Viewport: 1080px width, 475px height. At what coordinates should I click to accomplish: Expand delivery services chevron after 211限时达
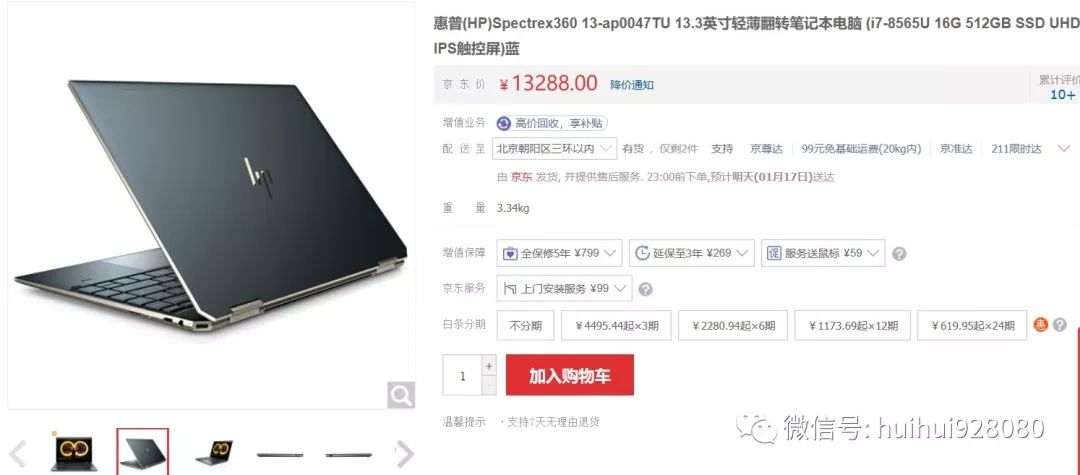(x=1063, y=149)
